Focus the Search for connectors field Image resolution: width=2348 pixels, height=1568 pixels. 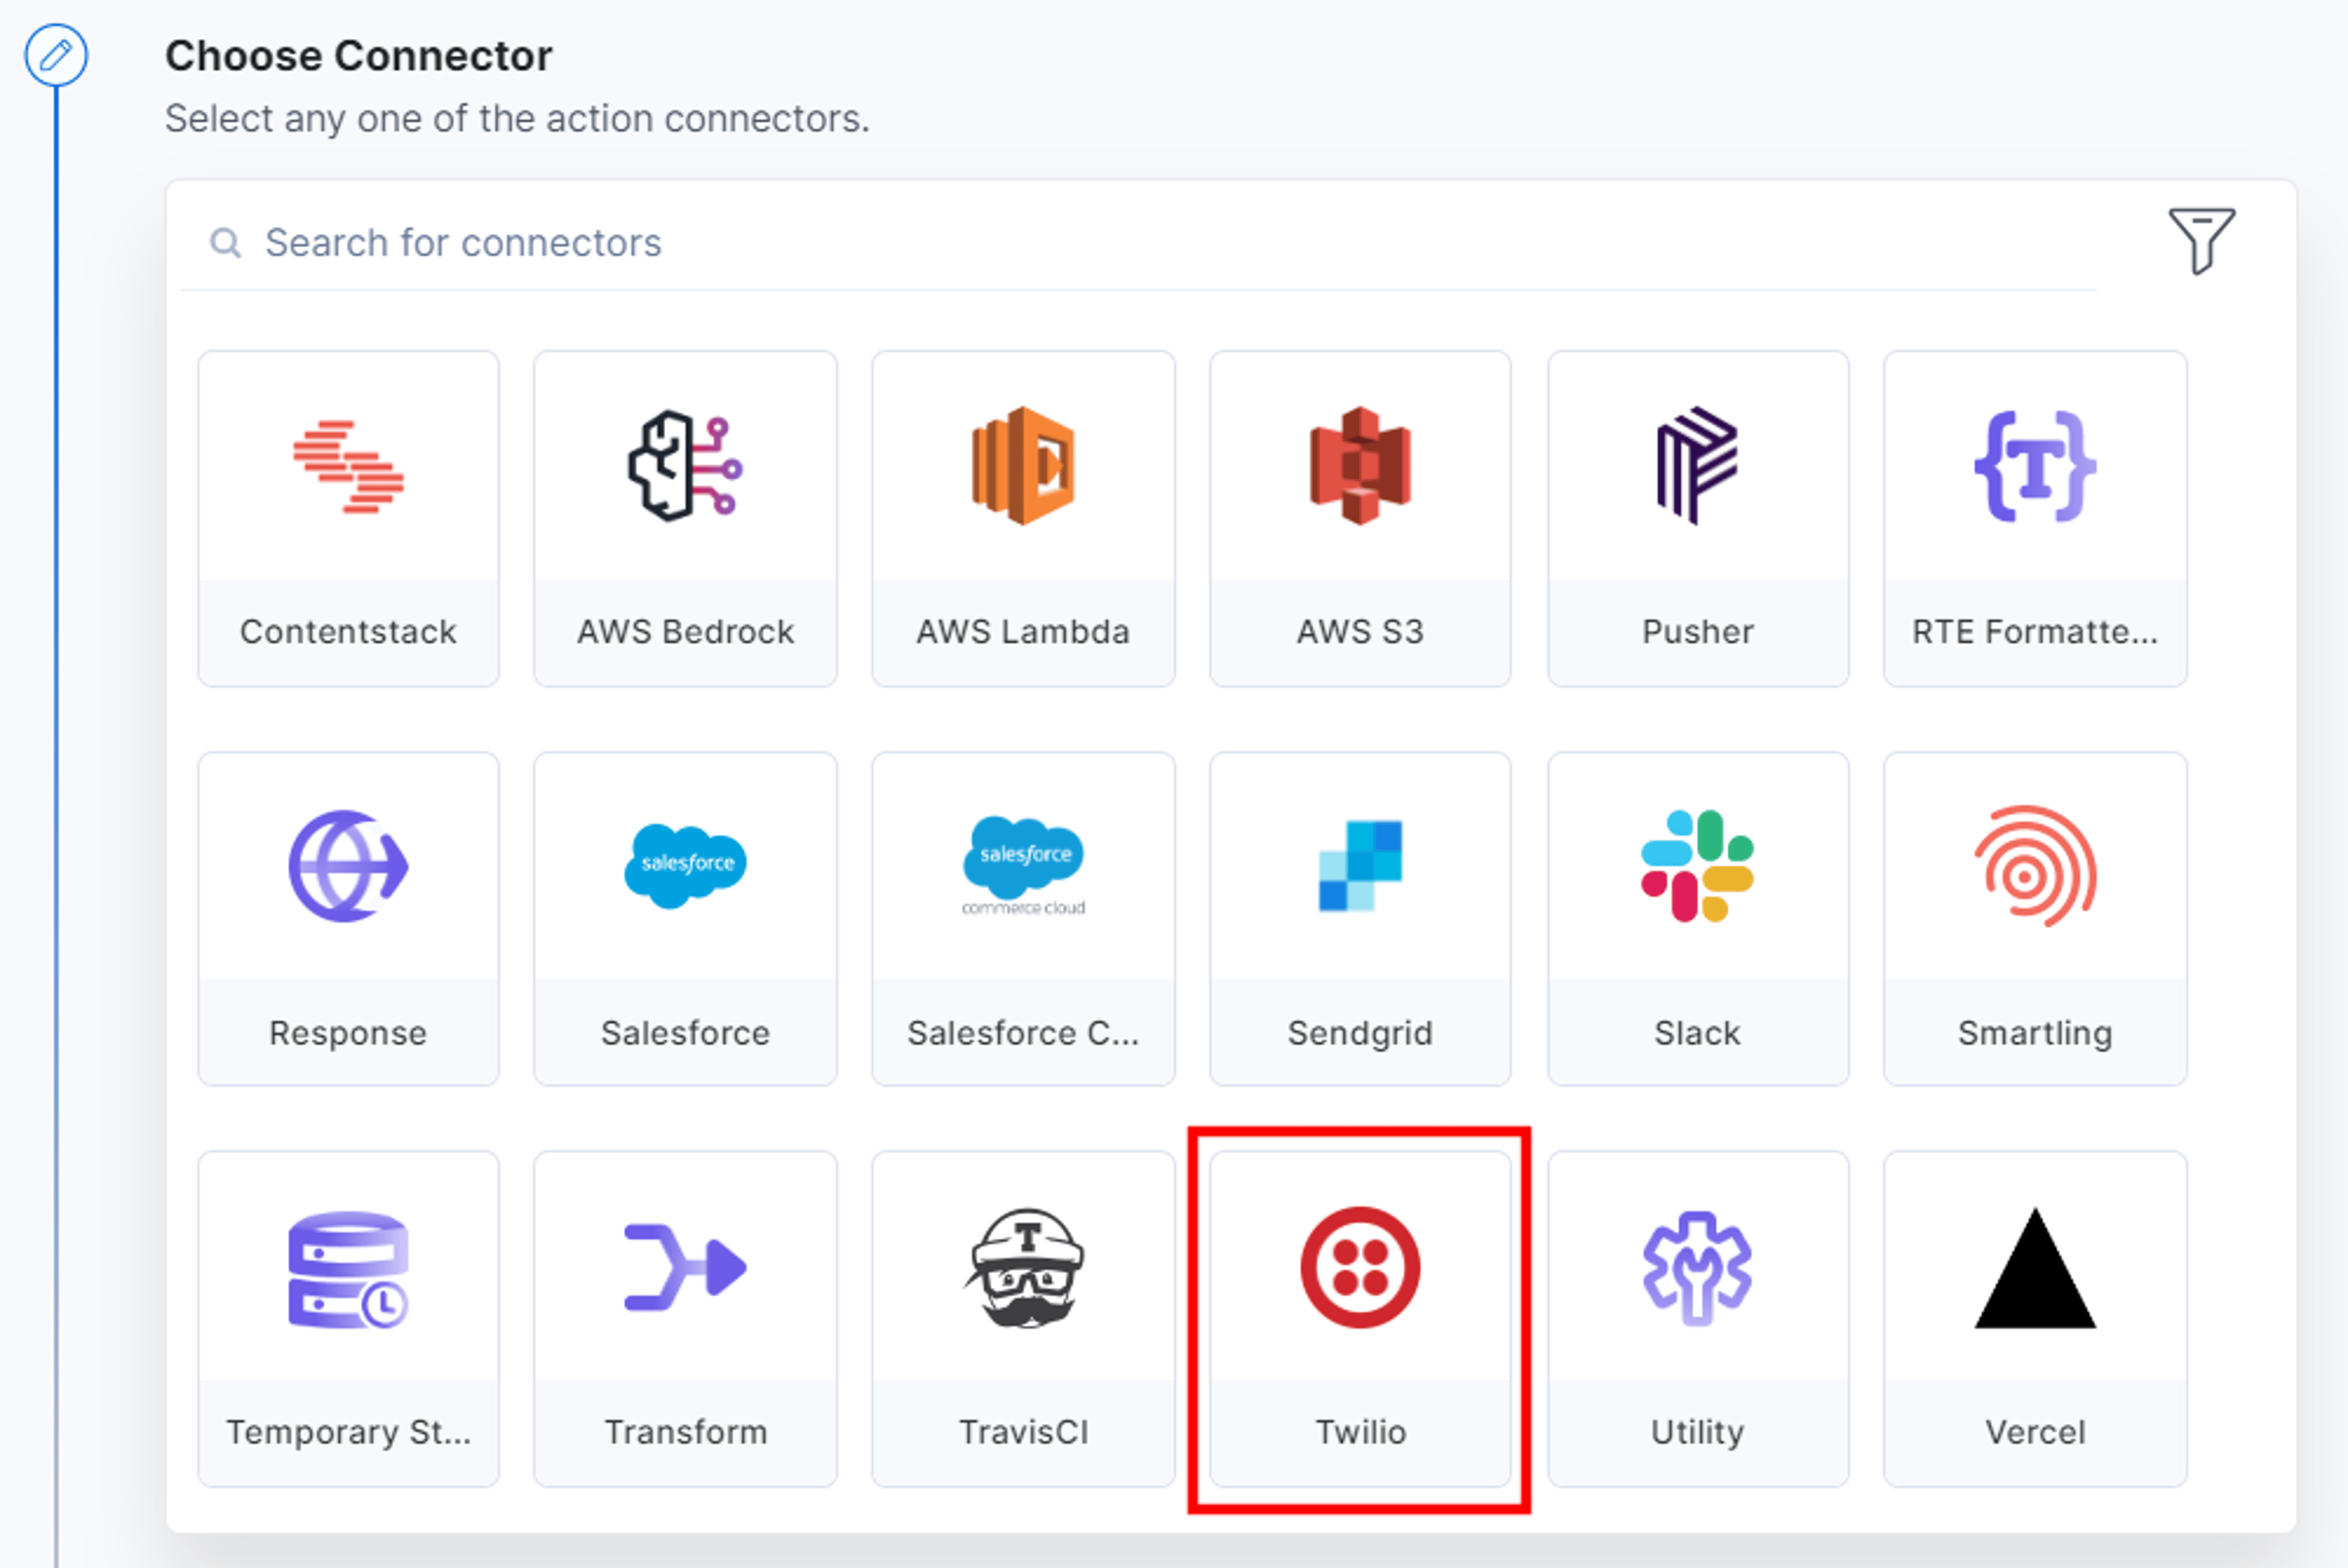pos(1138,242)
